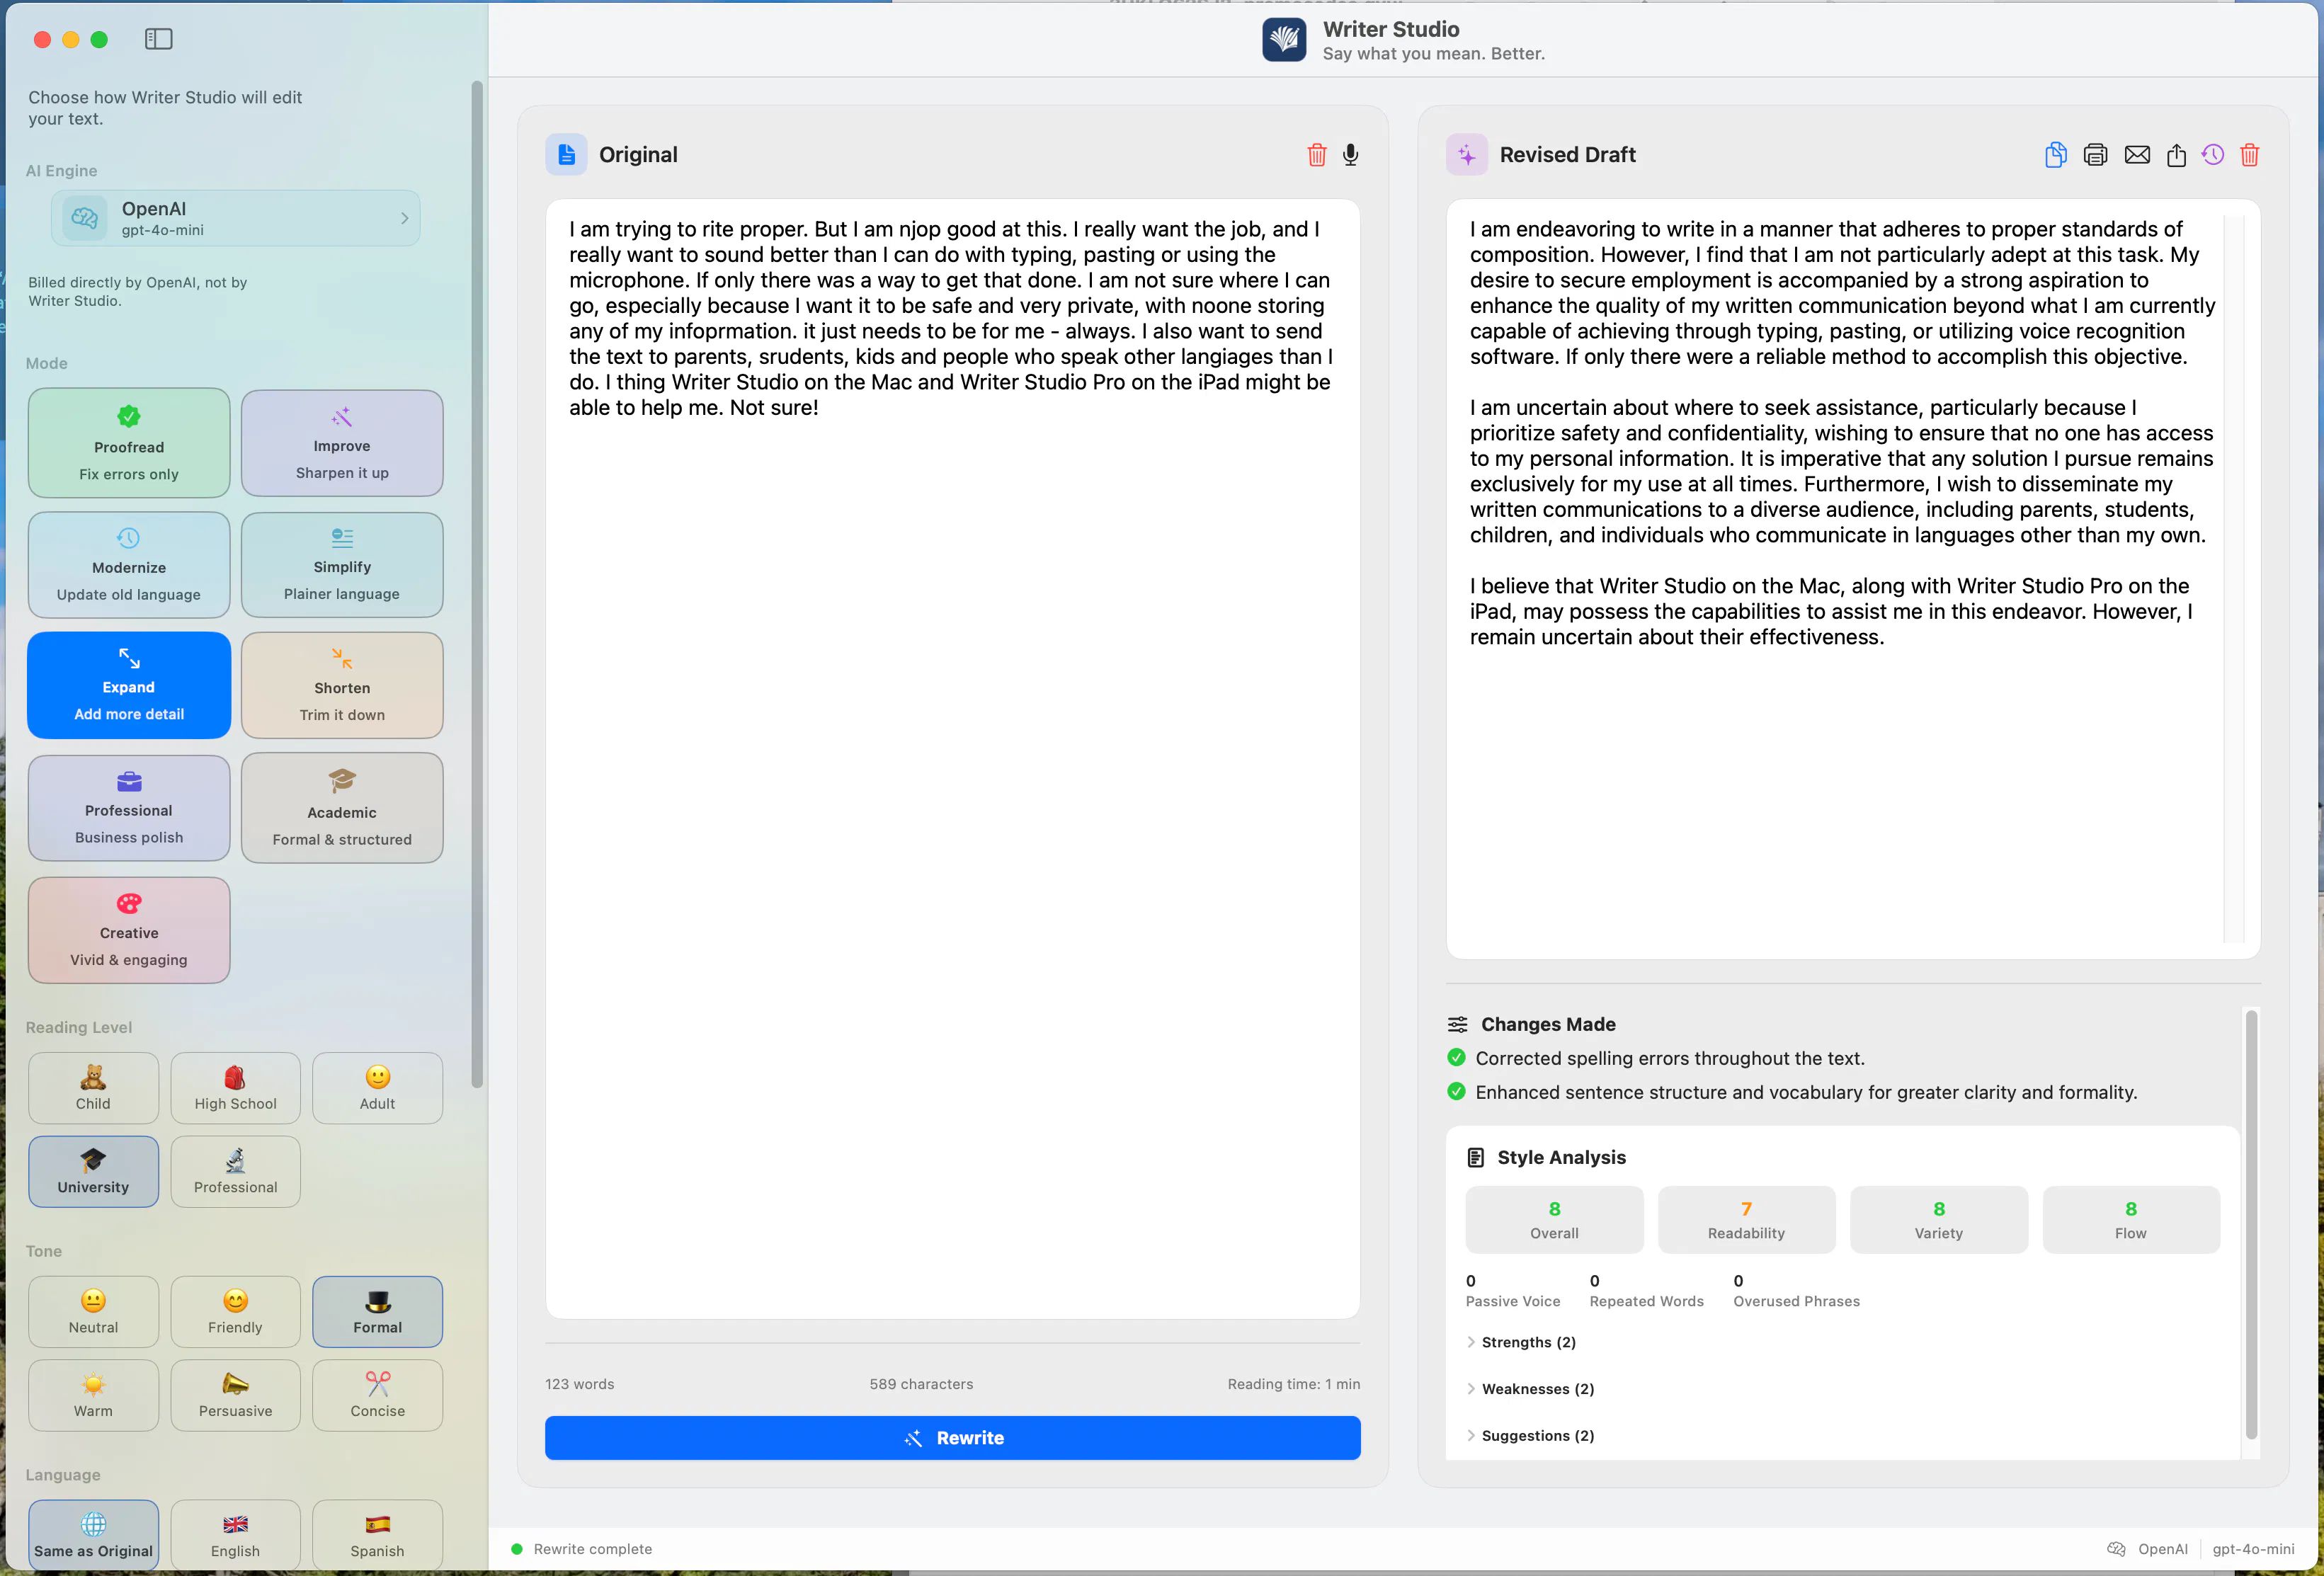Expand the Strengths (2) section

click(1521, 1342)
